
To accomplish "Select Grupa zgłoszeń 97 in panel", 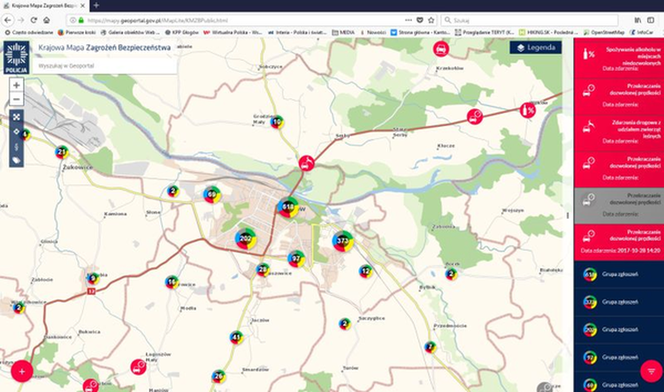I will click(619, 357).
